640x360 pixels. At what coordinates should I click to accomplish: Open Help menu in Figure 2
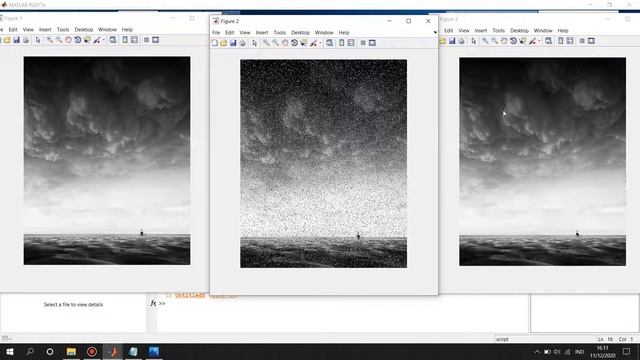click(x=344, y=33)
